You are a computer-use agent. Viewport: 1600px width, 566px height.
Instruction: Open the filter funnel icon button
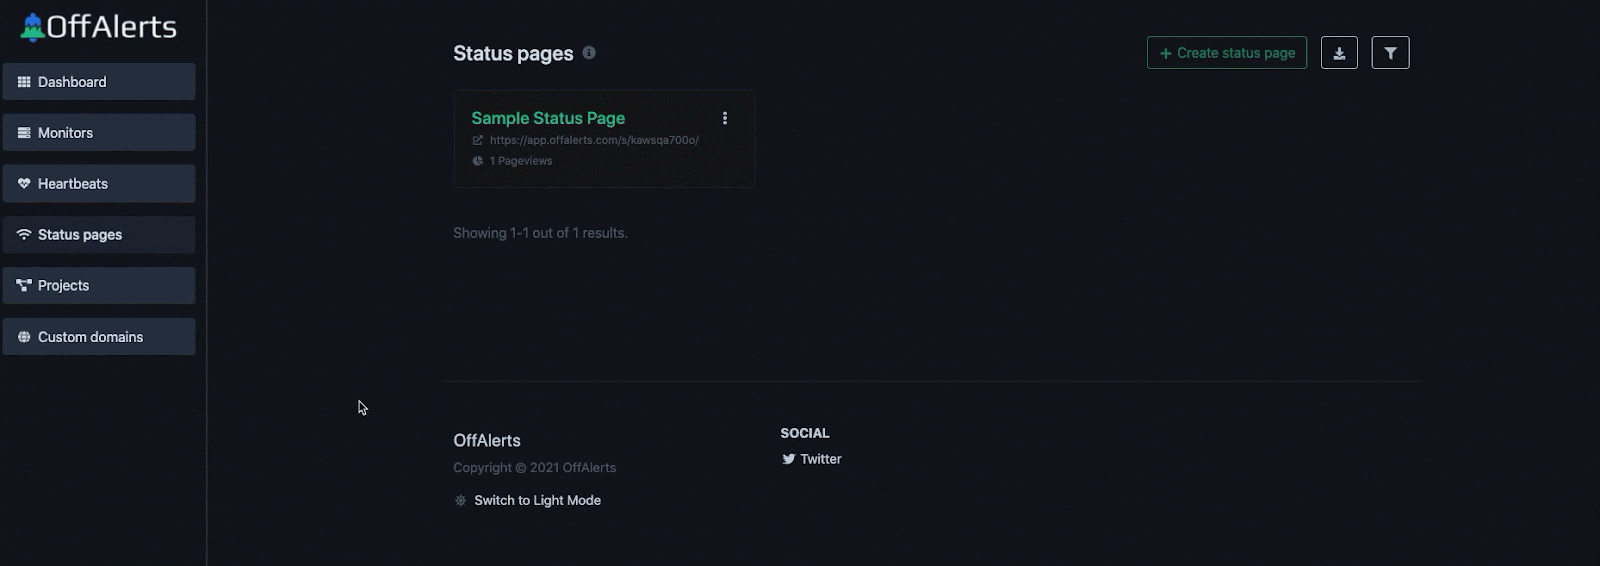point(1390,53)
